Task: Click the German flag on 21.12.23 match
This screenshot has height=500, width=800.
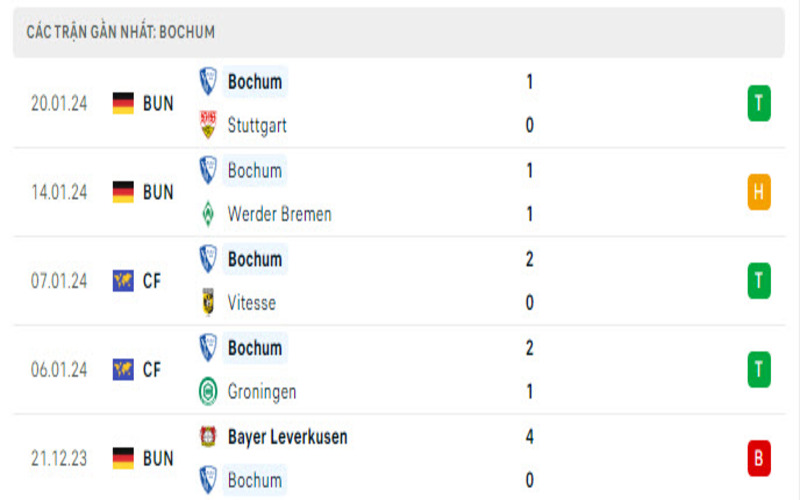Action: point(123,459)
